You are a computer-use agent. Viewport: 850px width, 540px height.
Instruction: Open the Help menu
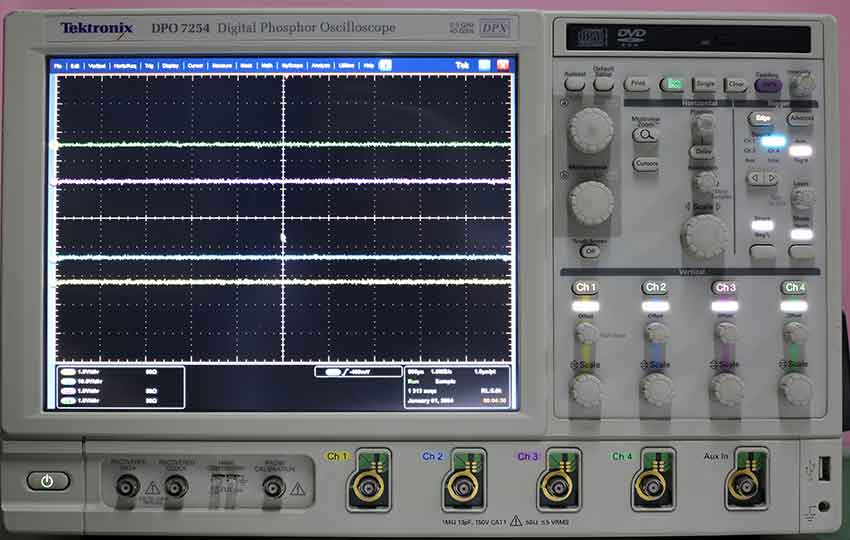(x=369, y=66)
